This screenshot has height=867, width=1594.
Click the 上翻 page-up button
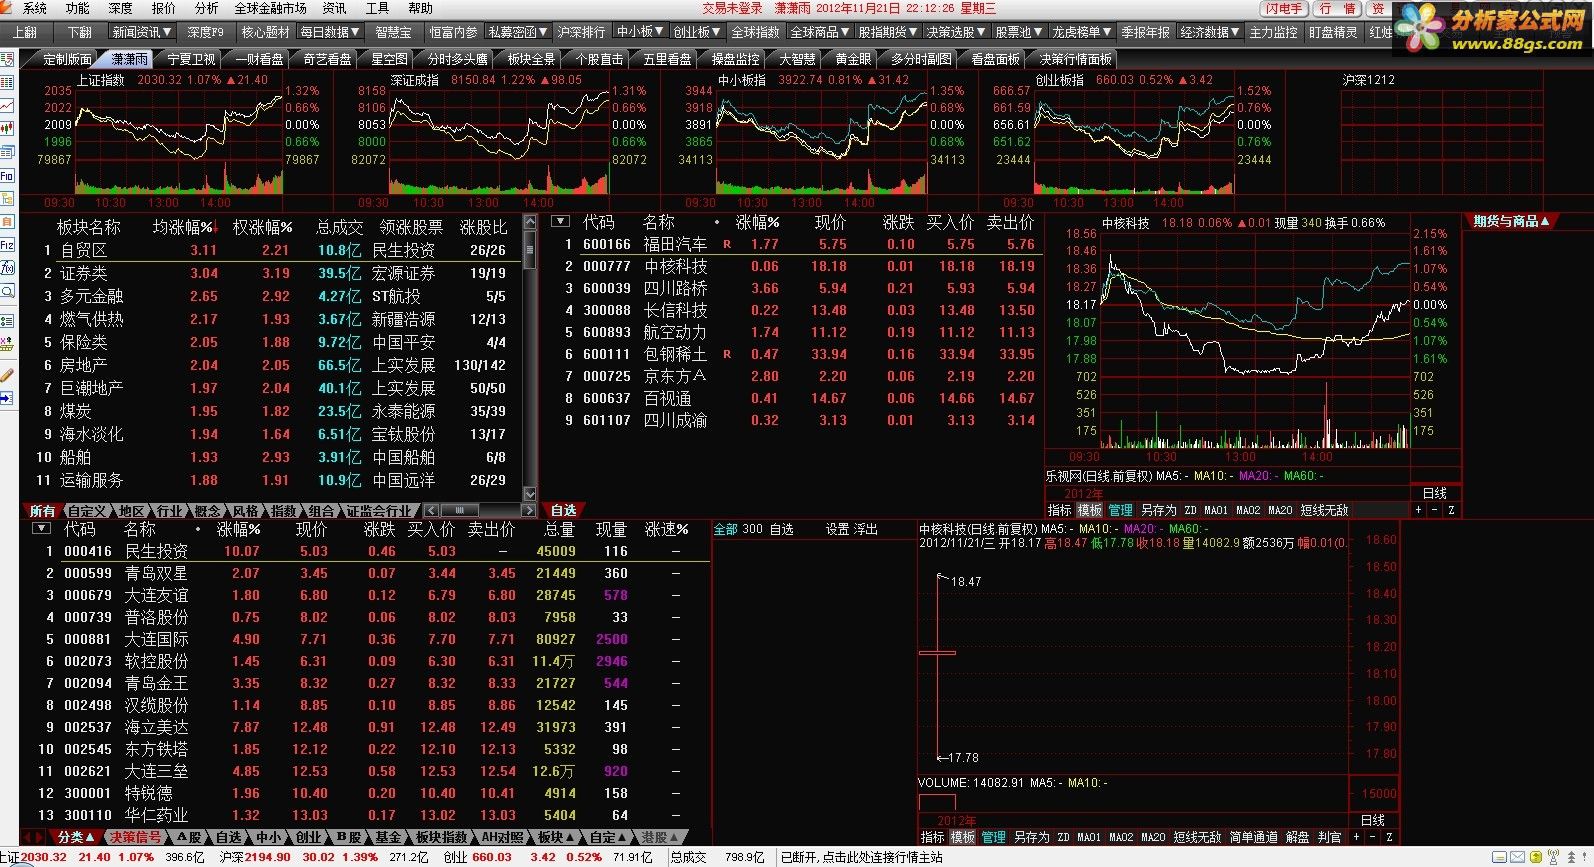point(25,32)
